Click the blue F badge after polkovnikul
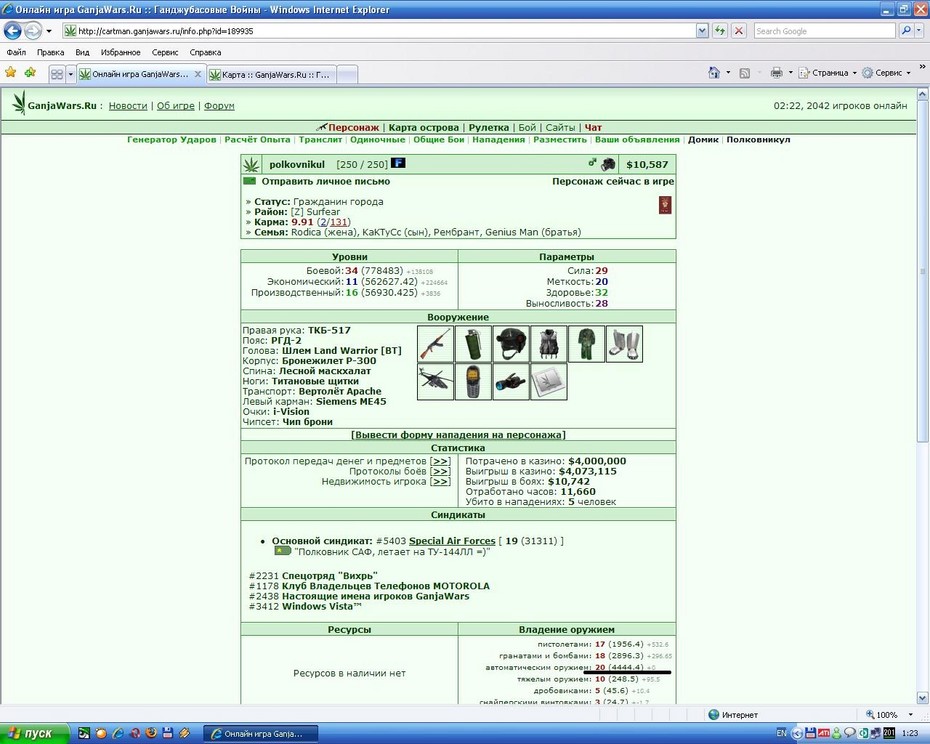The image size is (930, 744). click(398, 163)
